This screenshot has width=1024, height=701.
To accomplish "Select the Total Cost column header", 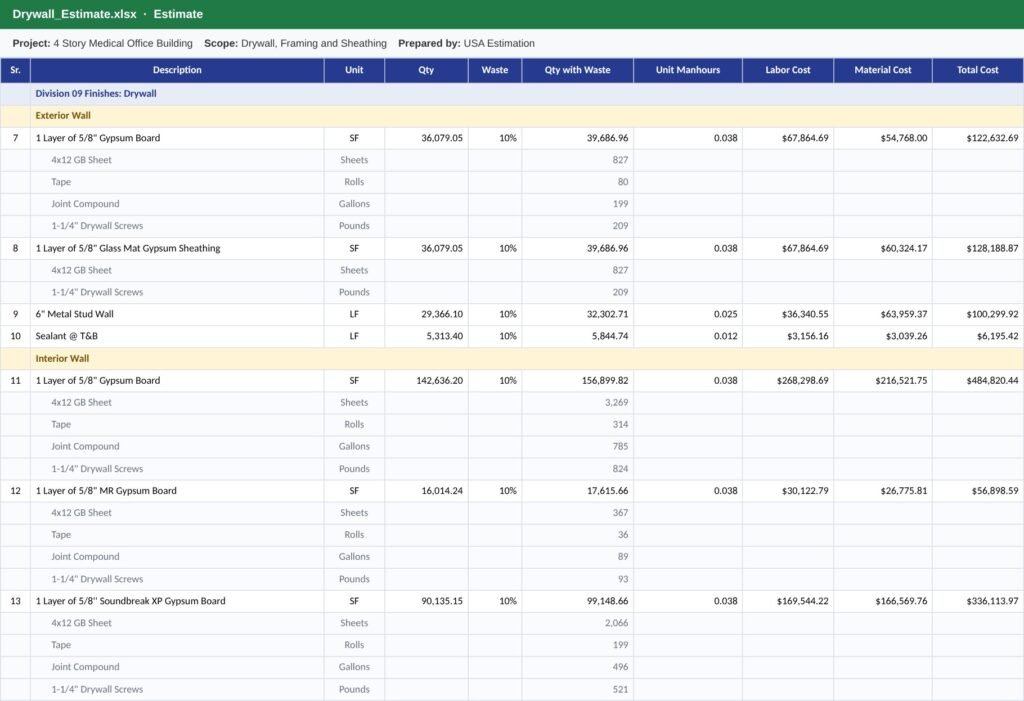I will coord(978,70).
